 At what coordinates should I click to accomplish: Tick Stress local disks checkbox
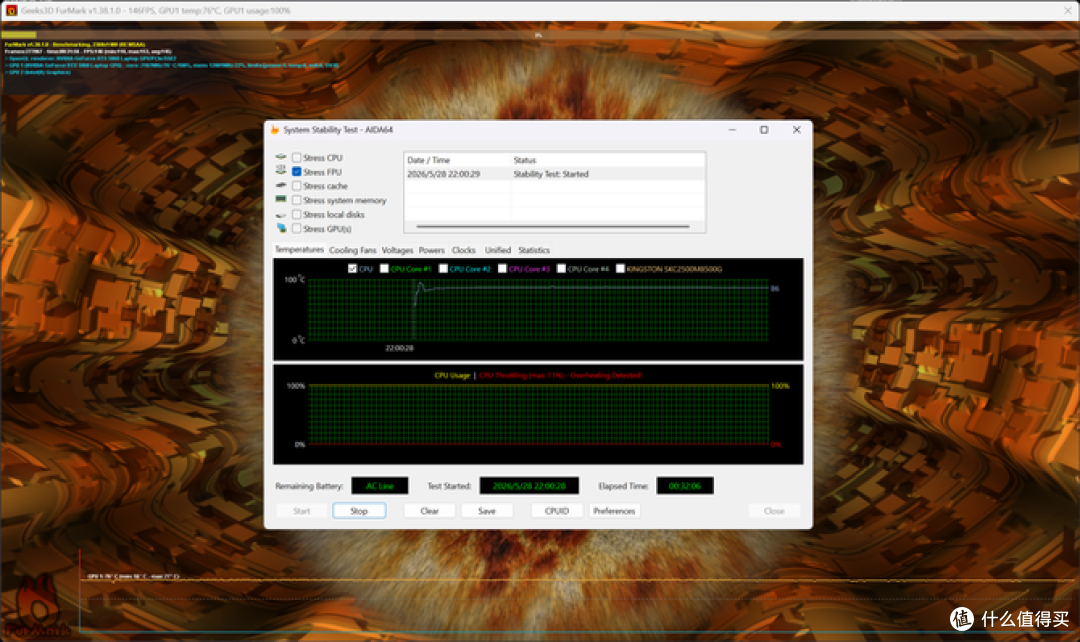point(296,214)
